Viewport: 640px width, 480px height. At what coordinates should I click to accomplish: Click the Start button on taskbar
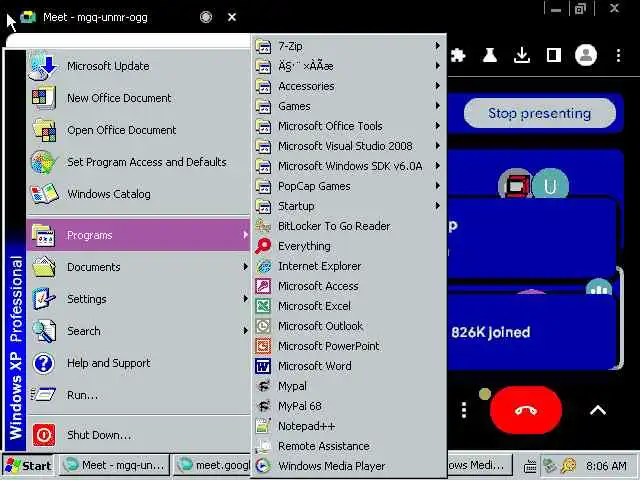point(28,466)
